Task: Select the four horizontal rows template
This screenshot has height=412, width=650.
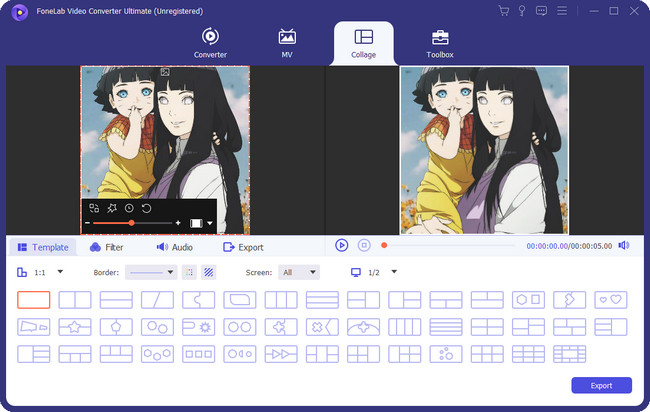Action: coord(446,327)
